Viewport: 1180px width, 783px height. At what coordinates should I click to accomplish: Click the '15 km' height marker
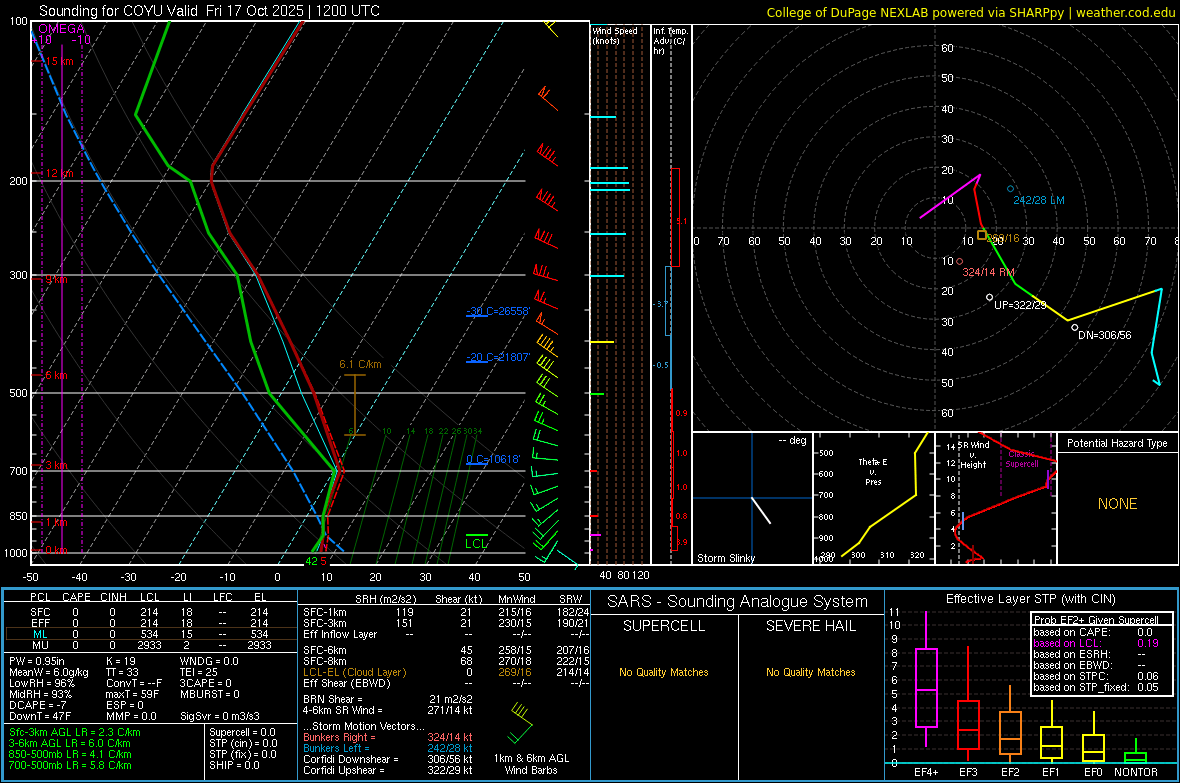coord(59,61)
